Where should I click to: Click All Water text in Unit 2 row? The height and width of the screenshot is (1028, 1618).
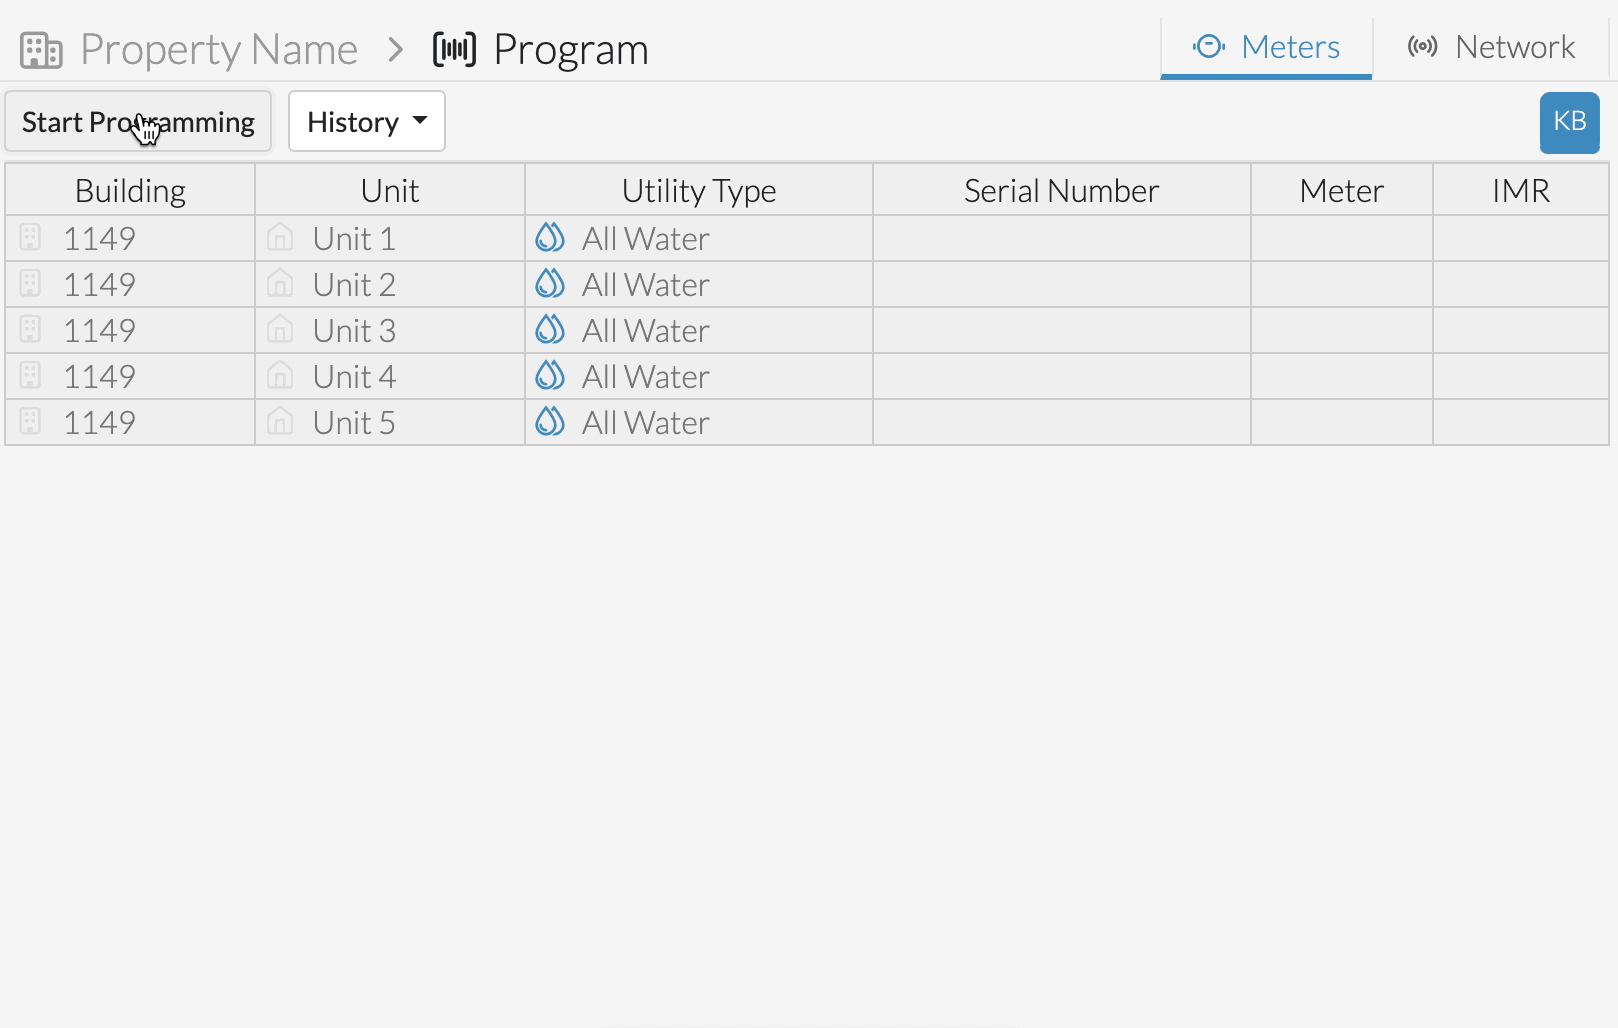point(646,285)
